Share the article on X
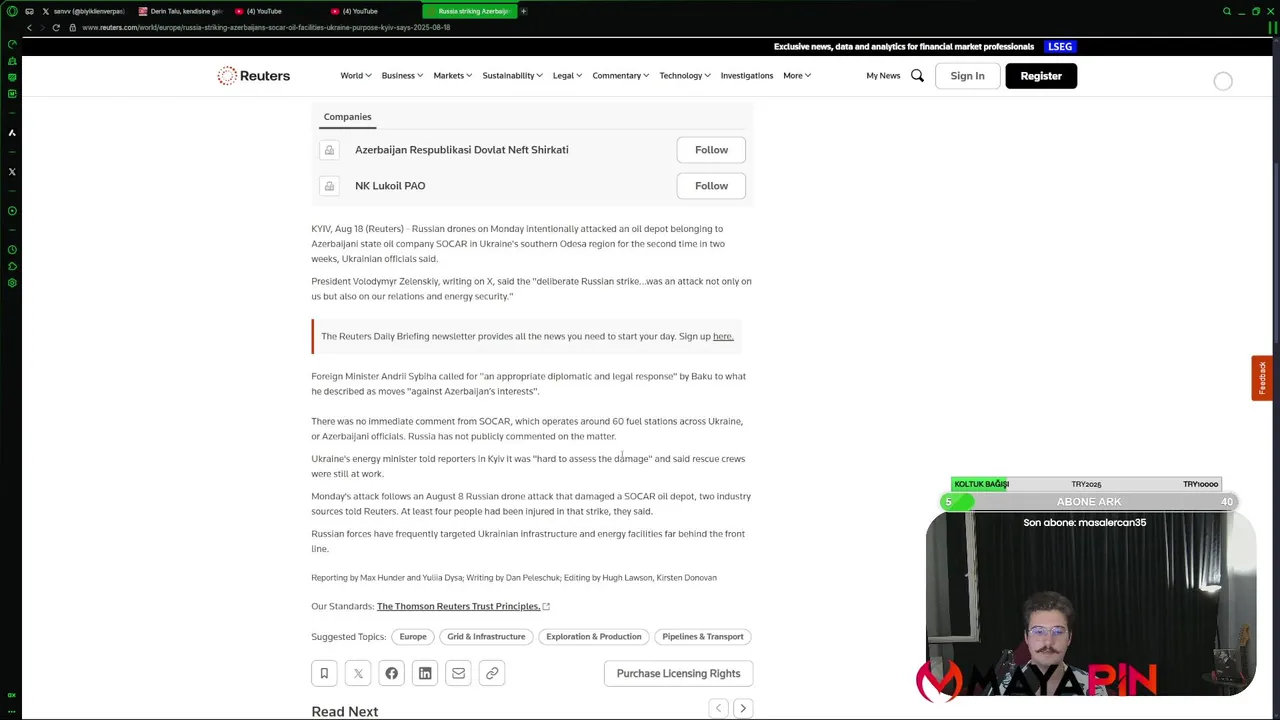Image resolution: width=1280 pixels, height=720 pixels. click(358, 673)
